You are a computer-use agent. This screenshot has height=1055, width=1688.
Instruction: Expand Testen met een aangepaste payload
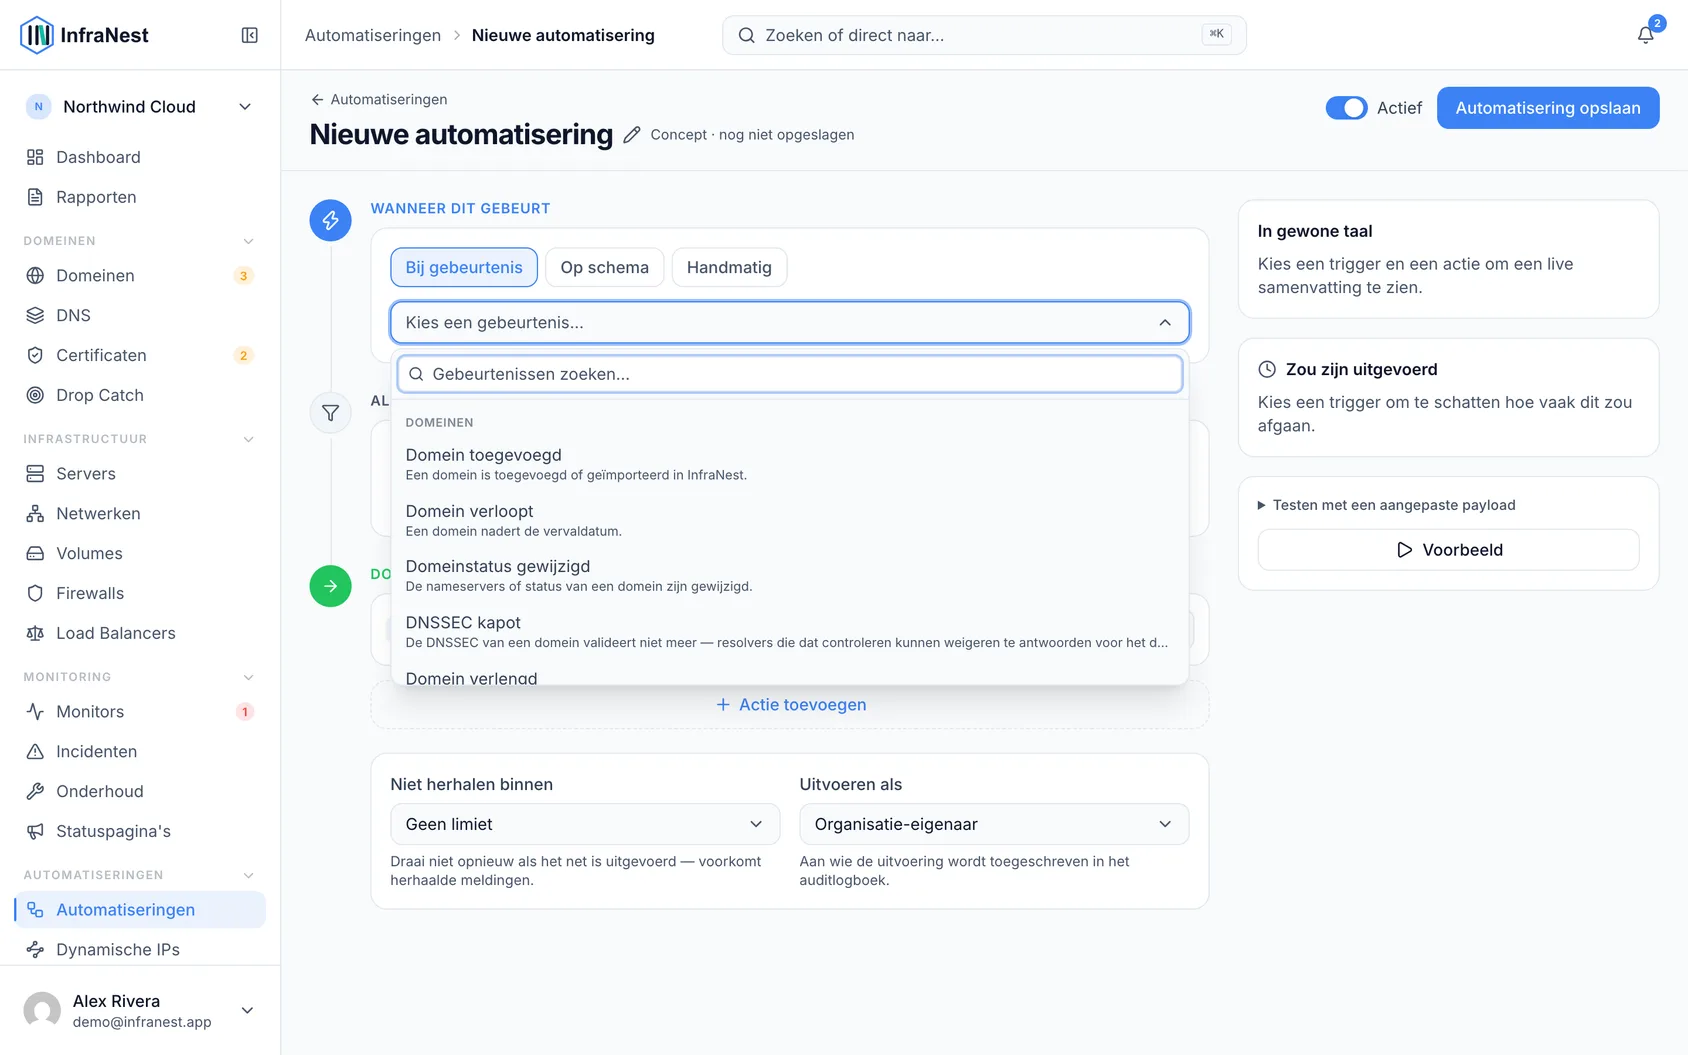(1387, 505)
